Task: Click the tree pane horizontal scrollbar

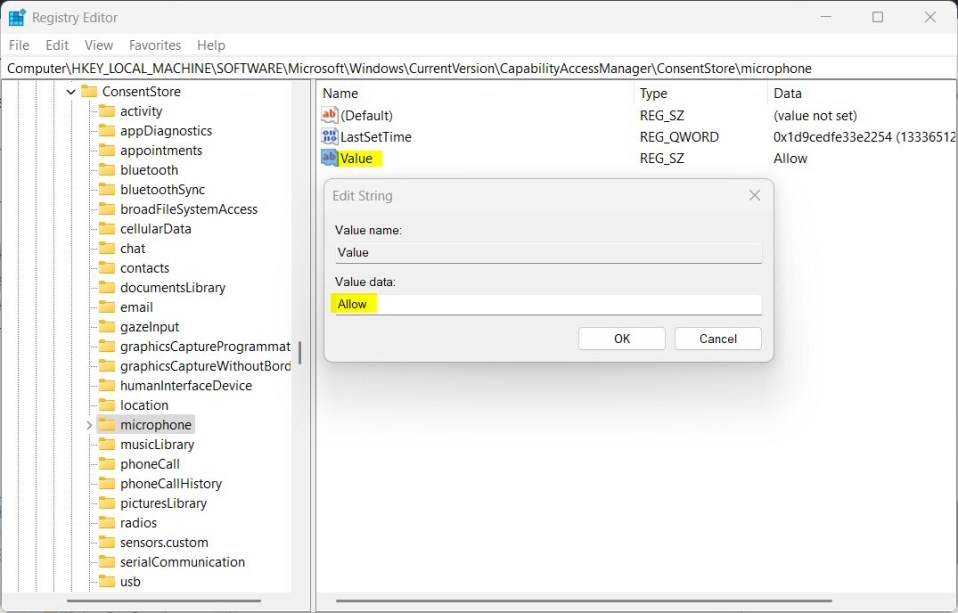Action: pyautogui.click(x=164, y=601)
